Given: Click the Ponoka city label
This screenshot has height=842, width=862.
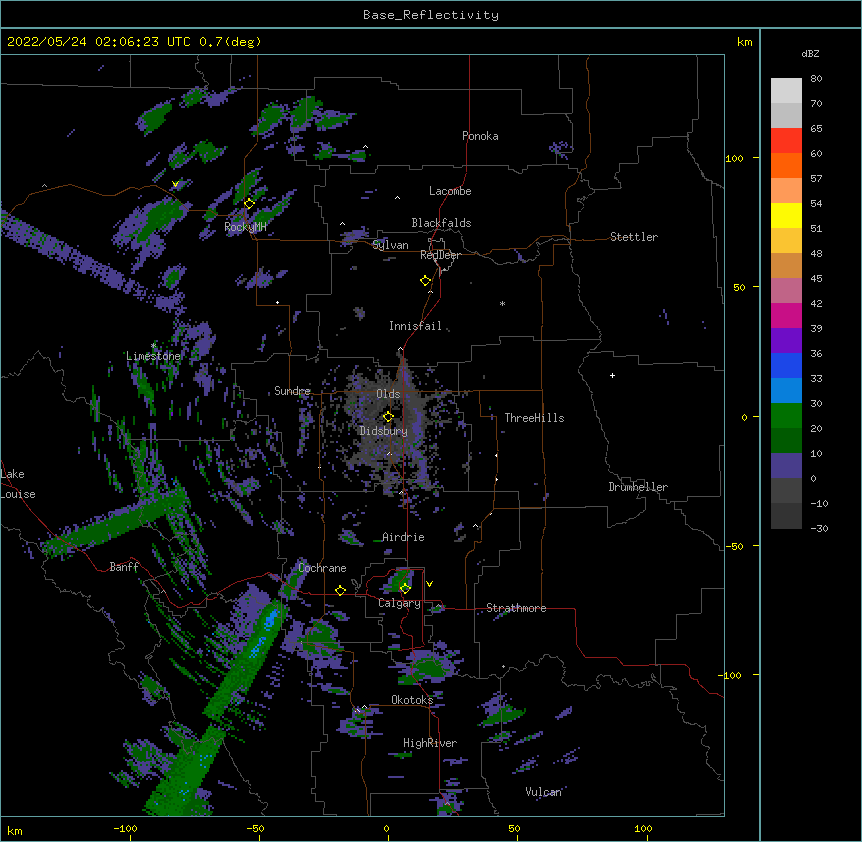Looking at the screenshot, I should [x=480, y=136].
